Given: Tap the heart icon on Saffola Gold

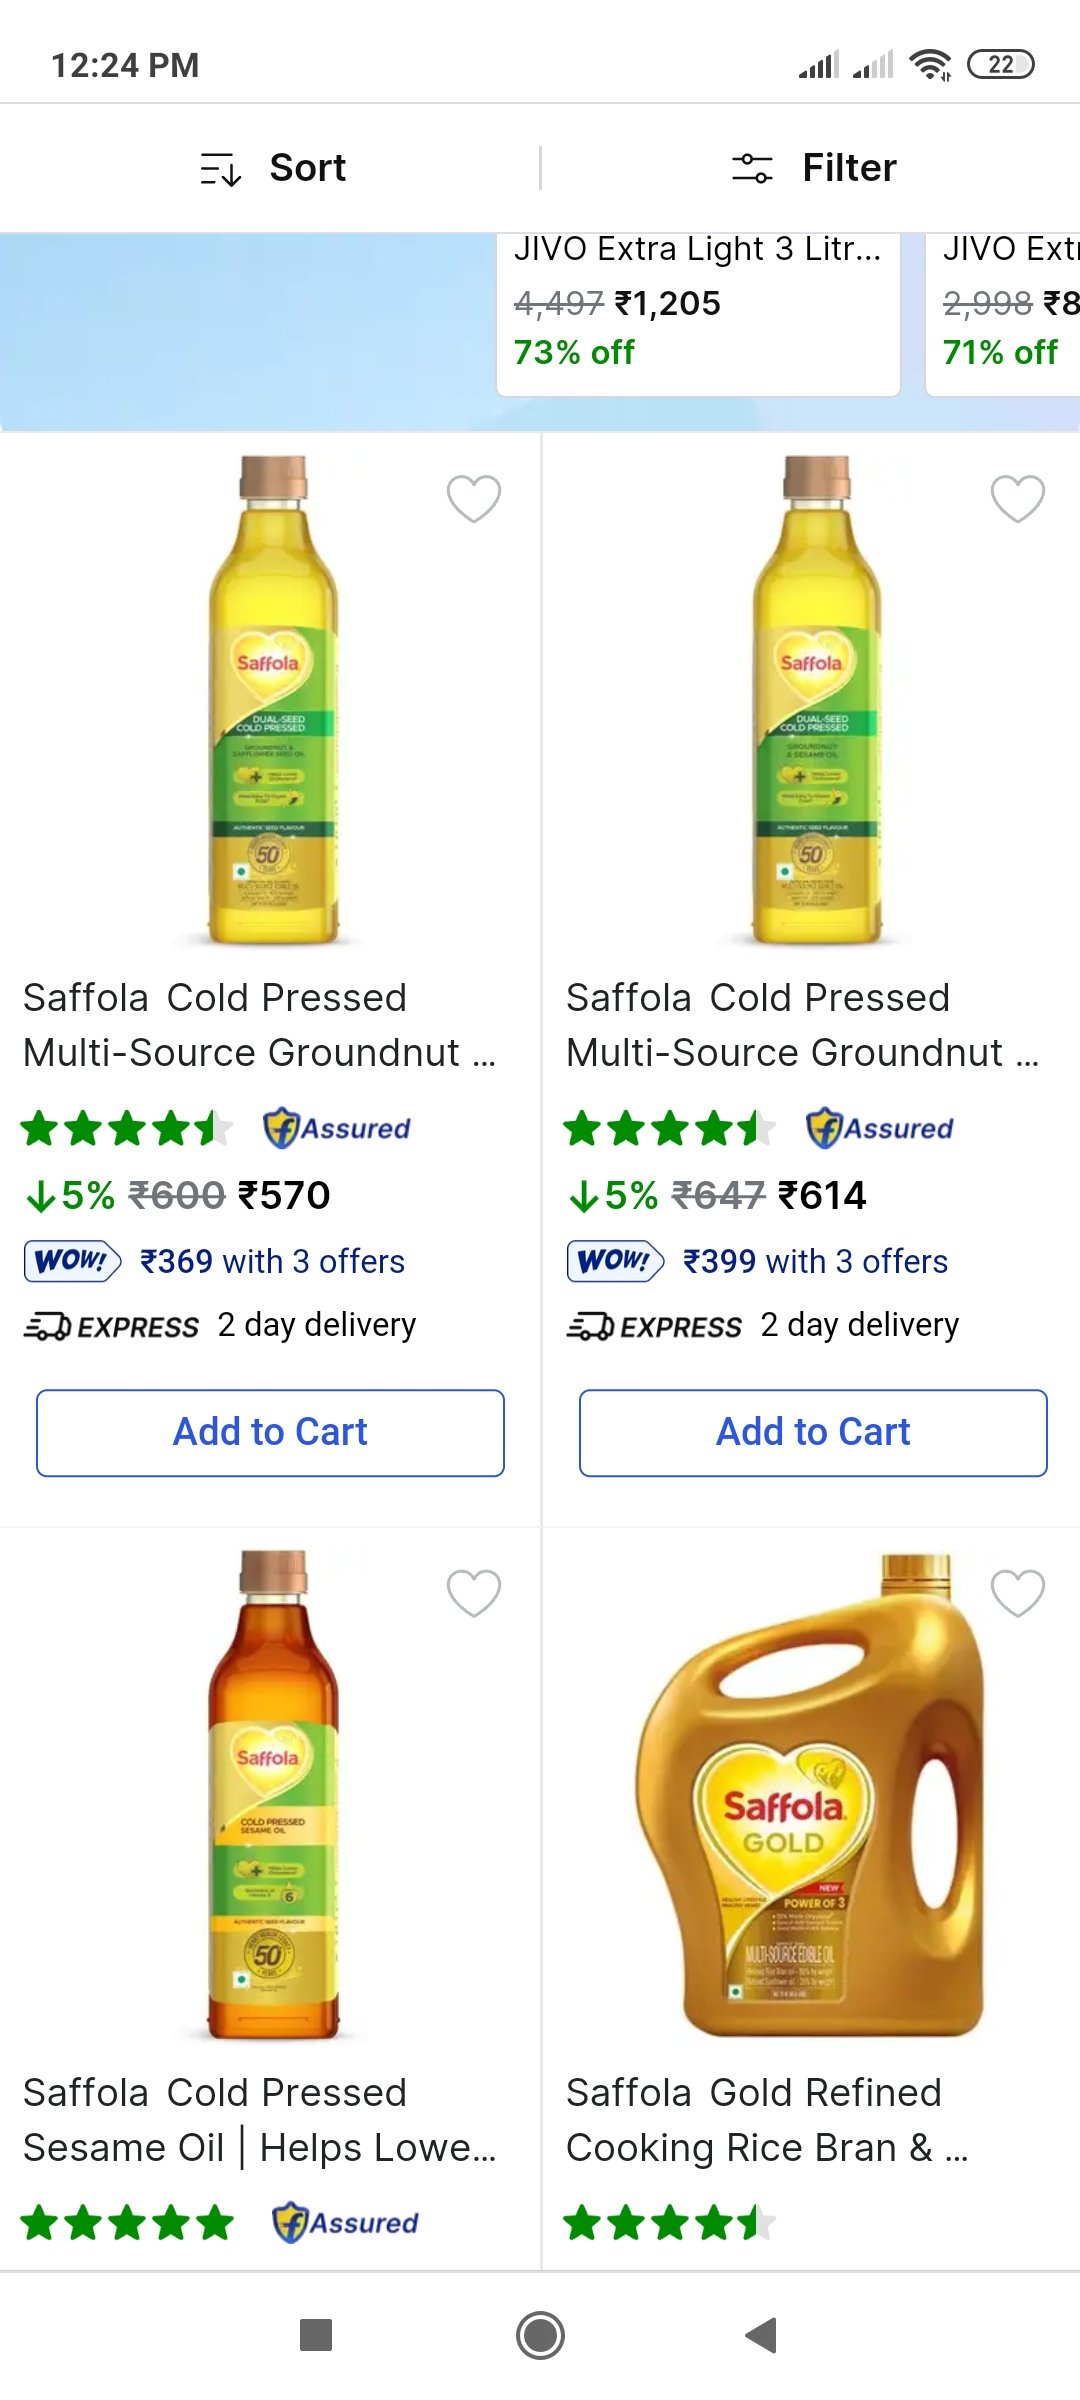Looking at the screenshot, I should 1017,1592.
